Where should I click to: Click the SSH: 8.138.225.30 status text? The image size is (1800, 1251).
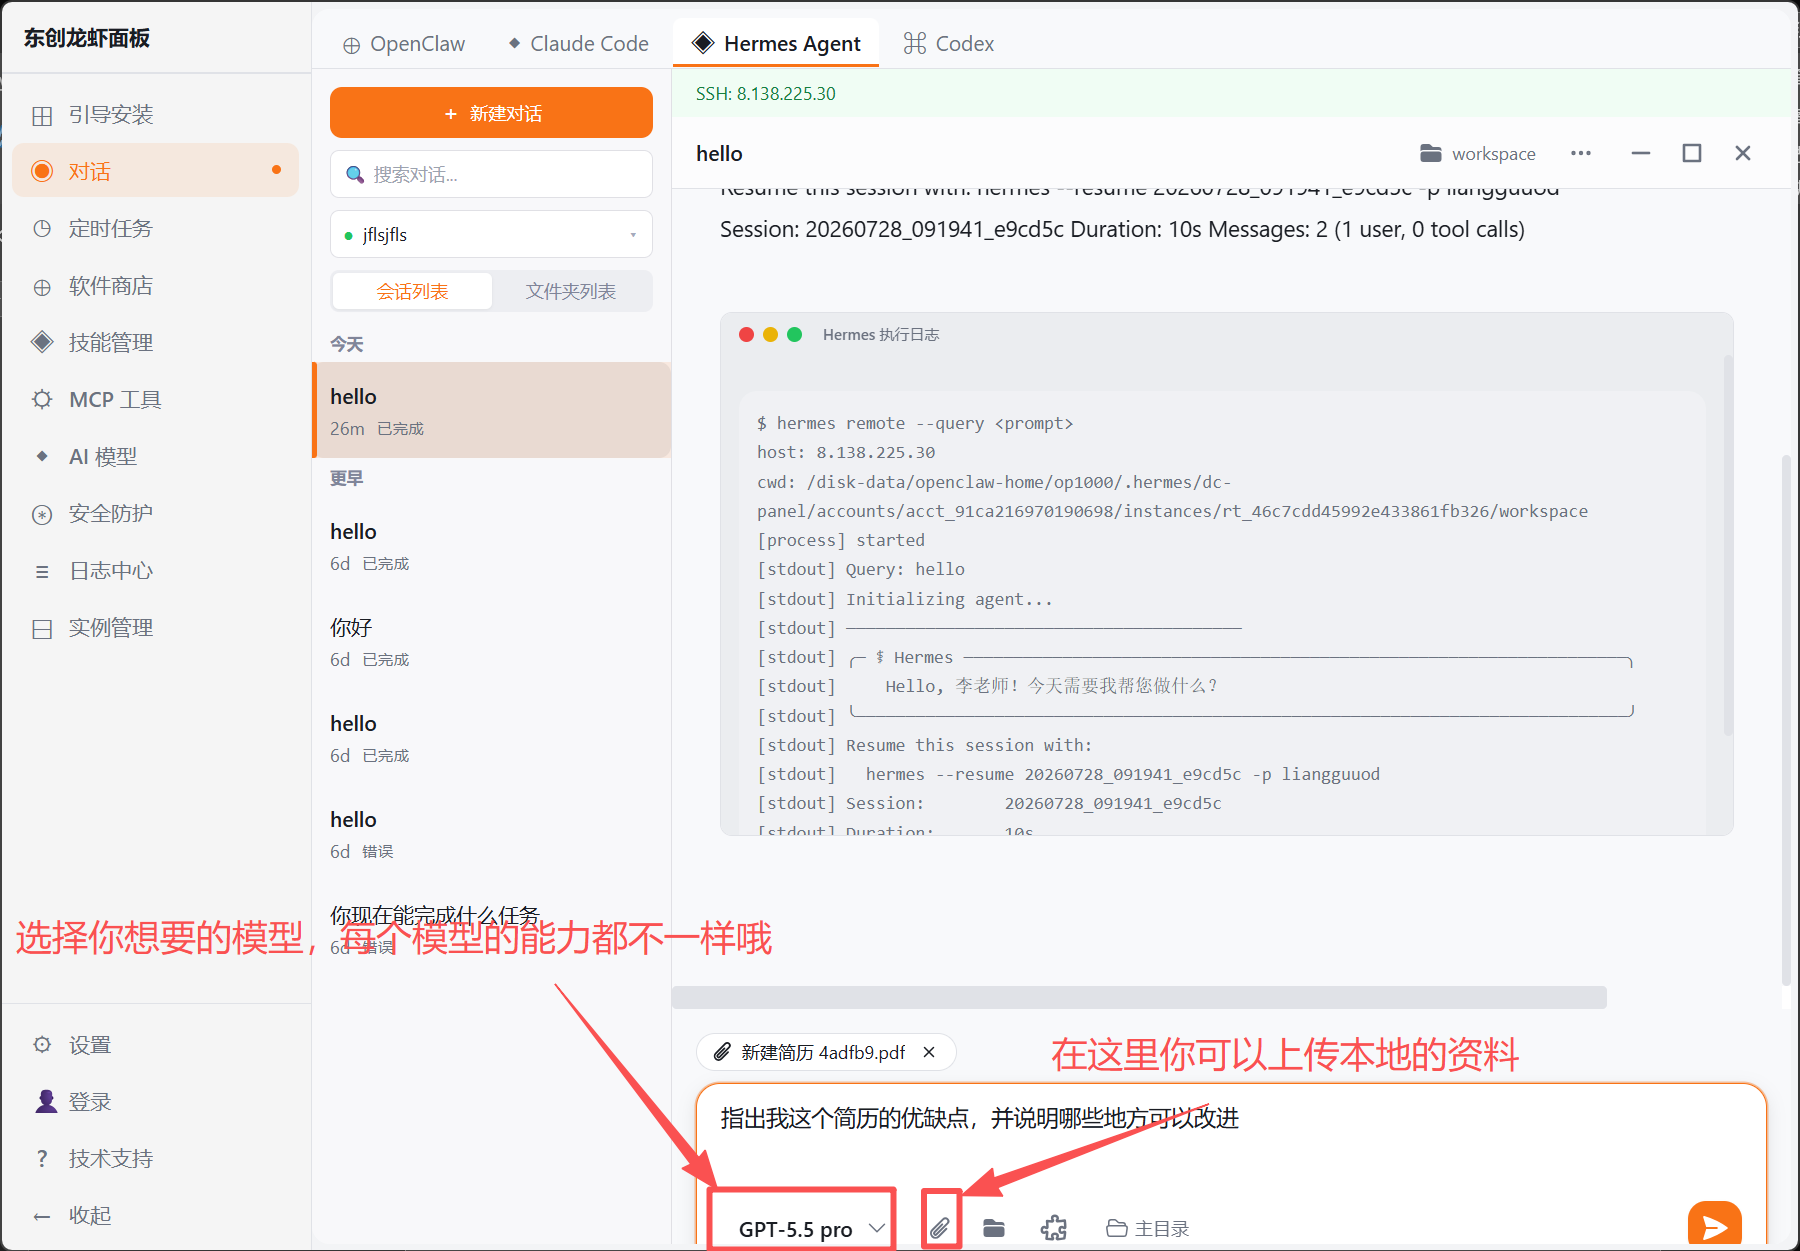tap(766, 93)
